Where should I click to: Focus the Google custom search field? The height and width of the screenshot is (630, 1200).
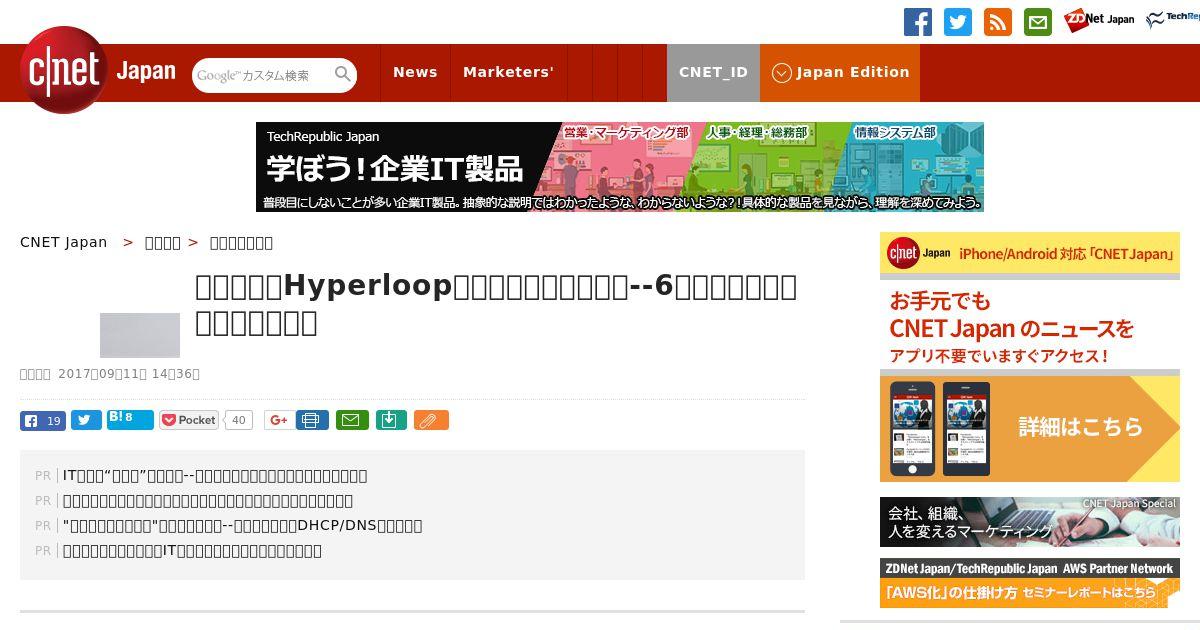tap(262, 75)
